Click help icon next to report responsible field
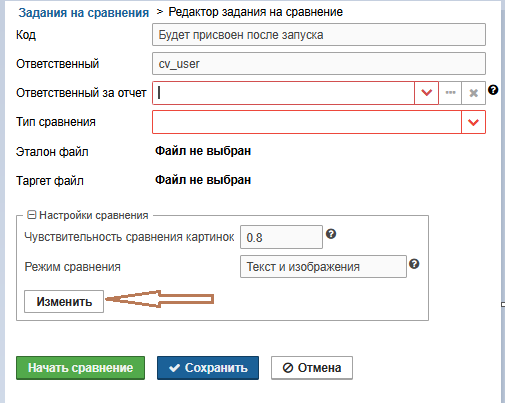505x403 pixels. click(x=493, y=90)
